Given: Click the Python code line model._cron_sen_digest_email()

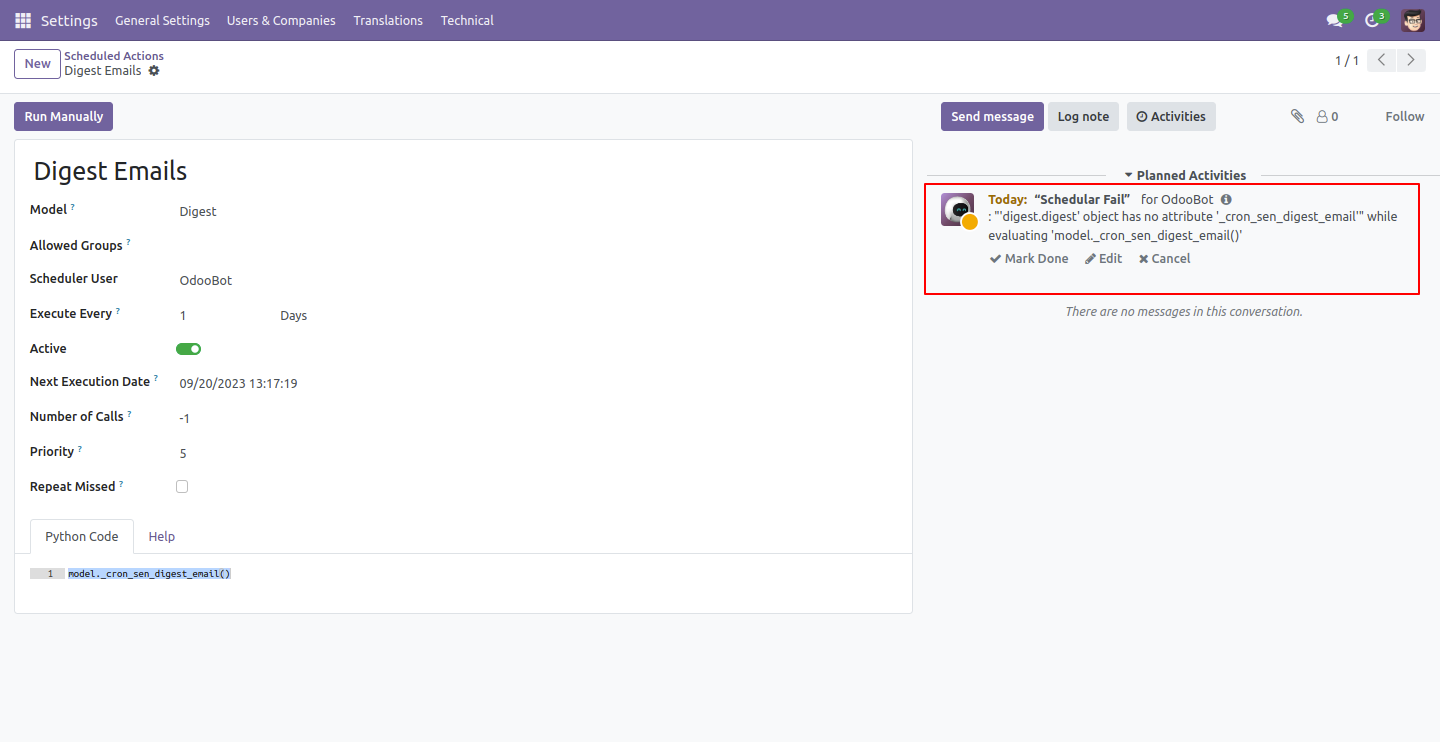Looking at the screenshot, I should point(149,574).
